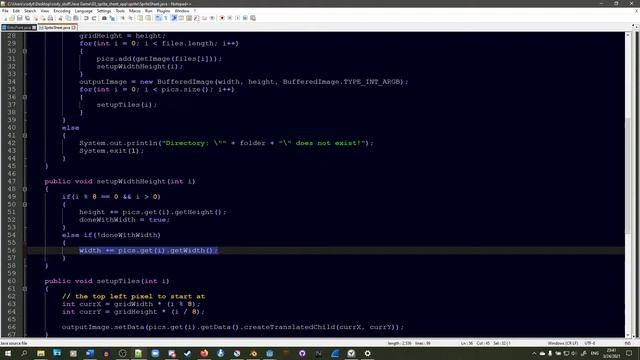640x360 pixels.
Task: Click the vertical scrollbar thumb
Action: point(628,176)
